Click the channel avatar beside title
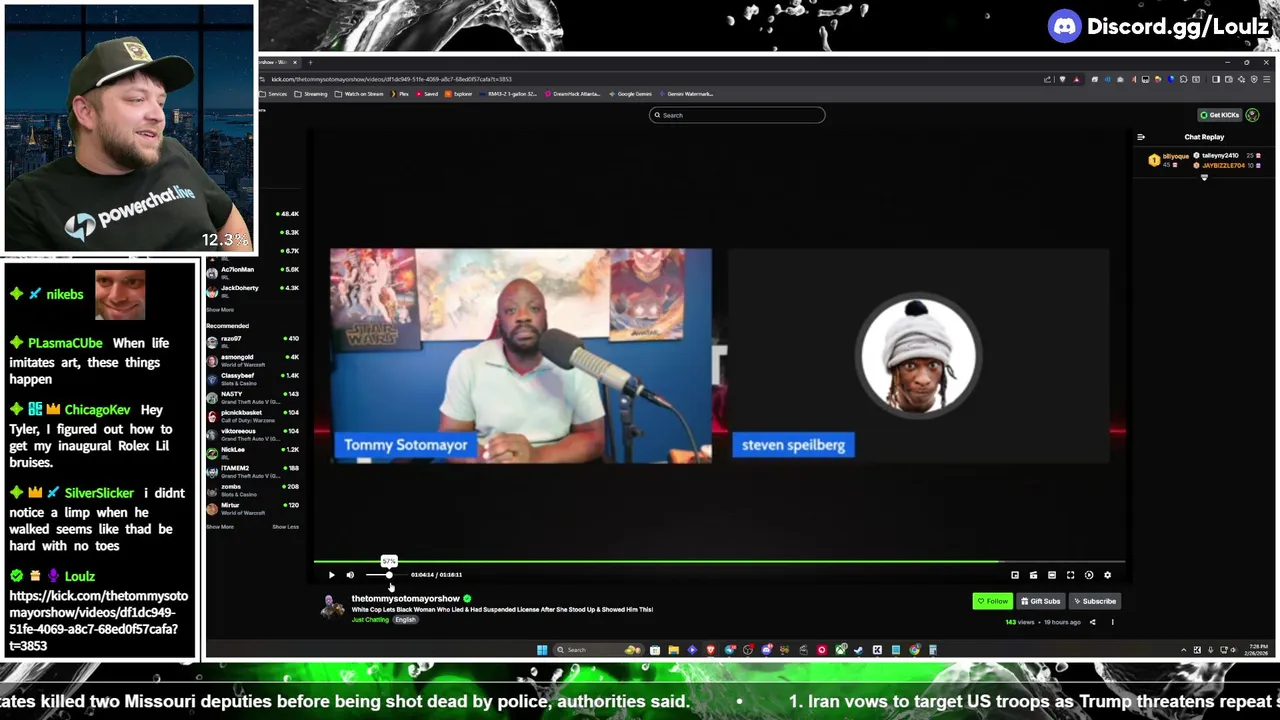The width and height of the screenshot is (1280, 720). point(331,606)
